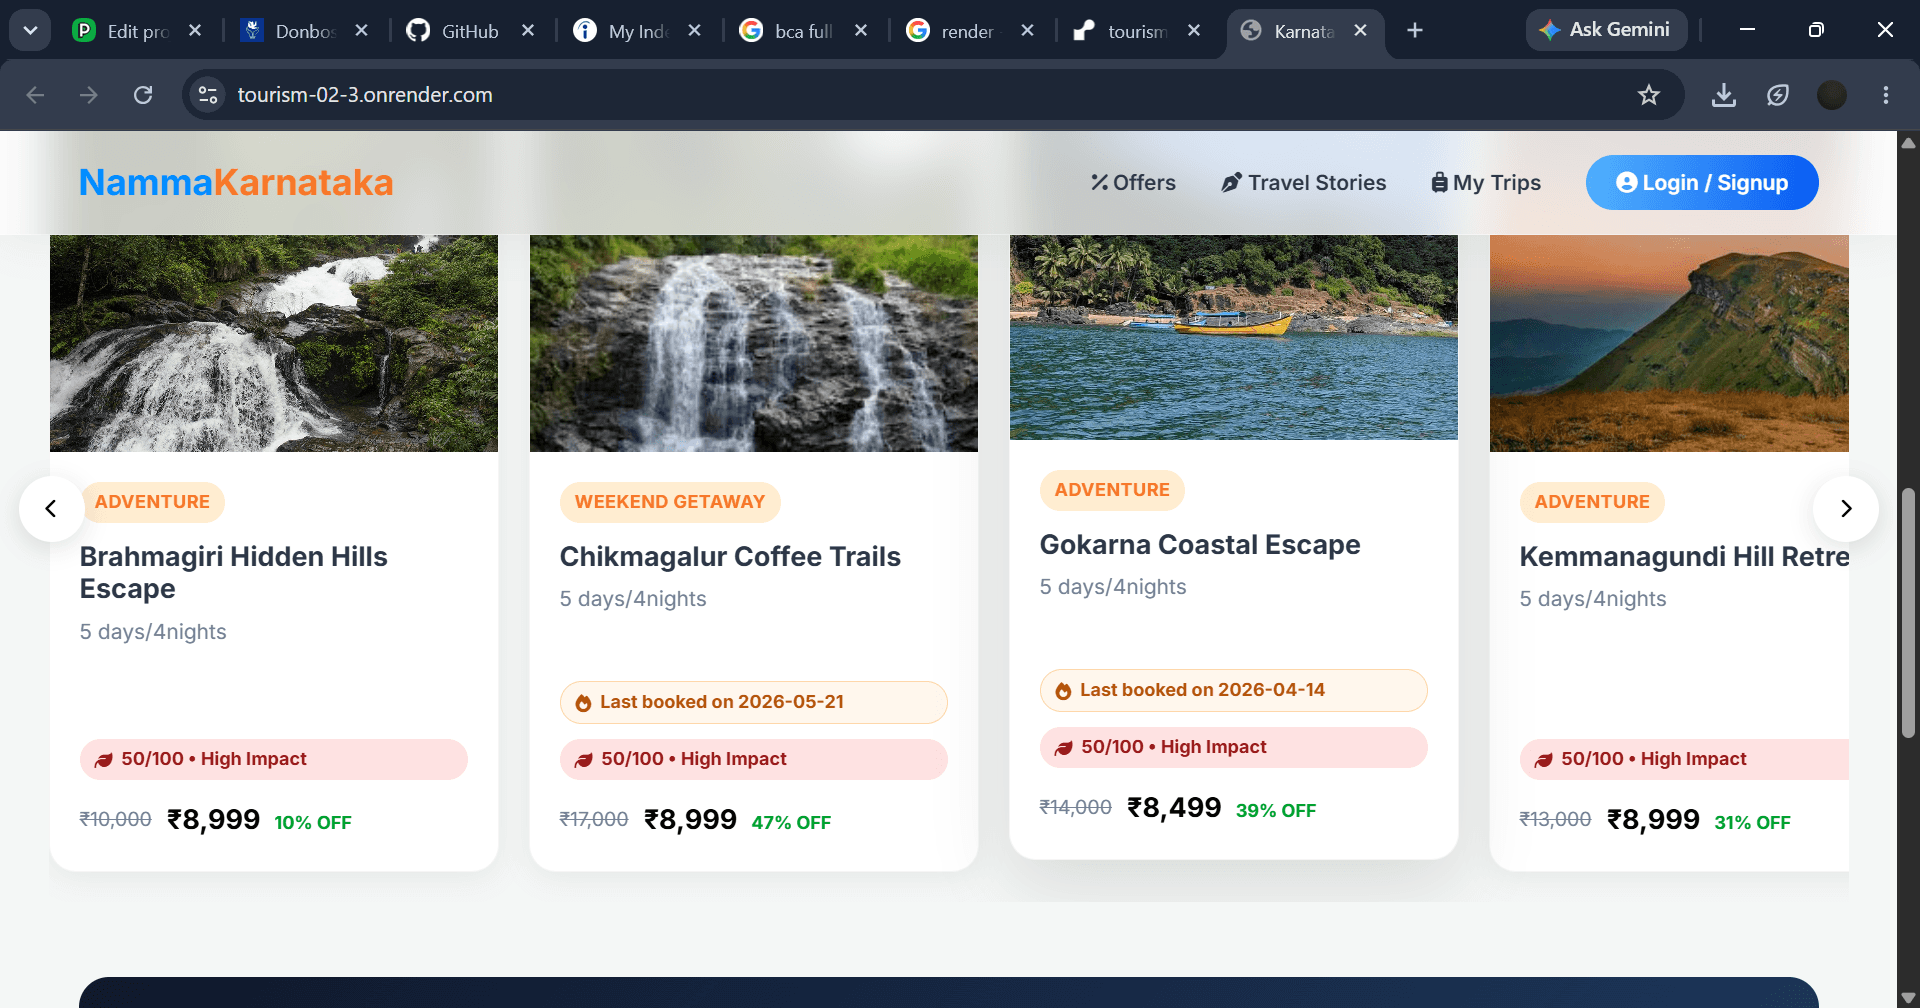The image size is (1920, 1008).
Task: Bookmark this page with star icon
Action: (x=1649, y=95)
